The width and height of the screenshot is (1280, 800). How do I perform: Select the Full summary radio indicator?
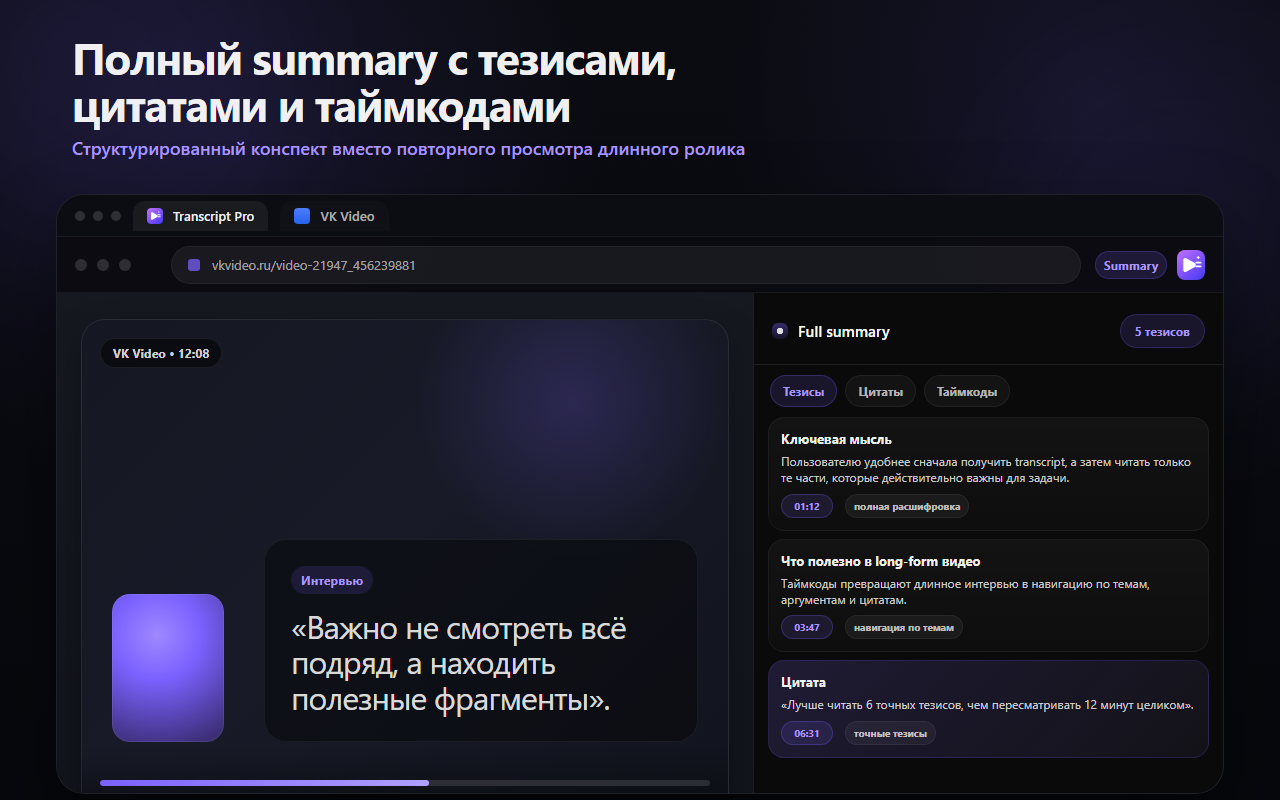pyautogui.click(x=779, y=331)
